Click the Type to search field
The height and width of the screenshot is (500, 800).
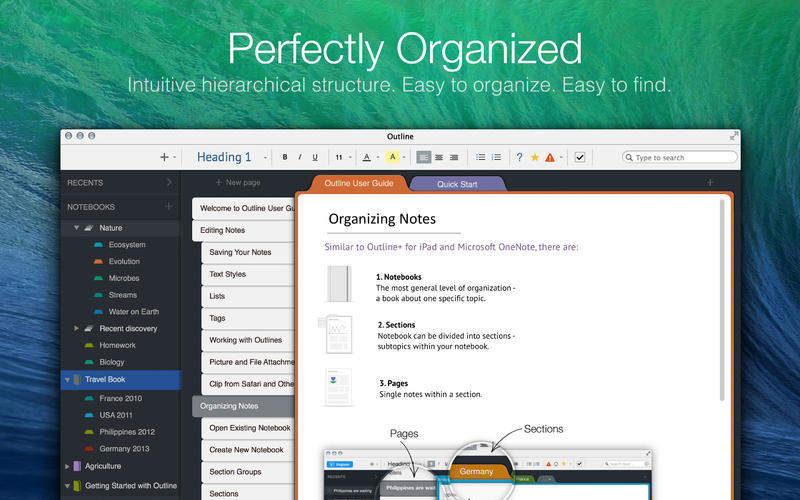coord(680,157)
